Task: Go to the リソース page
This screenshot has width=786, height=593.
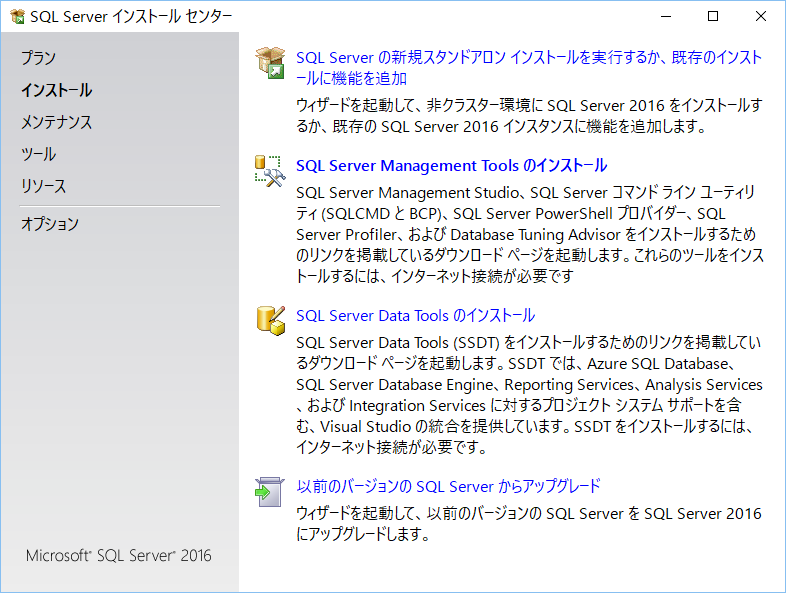Action: tap(44, 186)
